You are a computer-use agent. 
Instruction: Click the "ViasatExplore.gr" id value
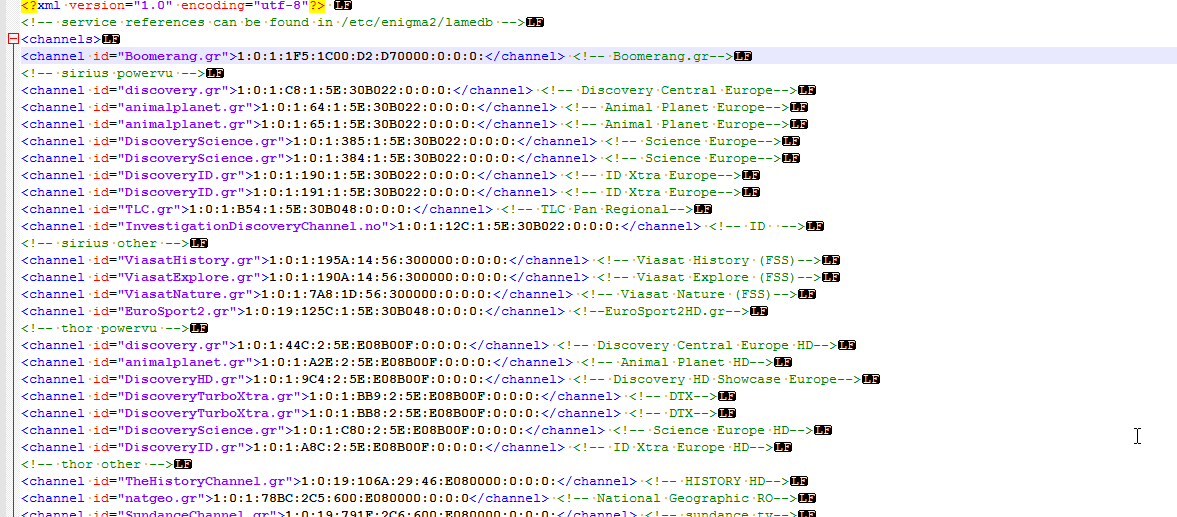(190, 277)
